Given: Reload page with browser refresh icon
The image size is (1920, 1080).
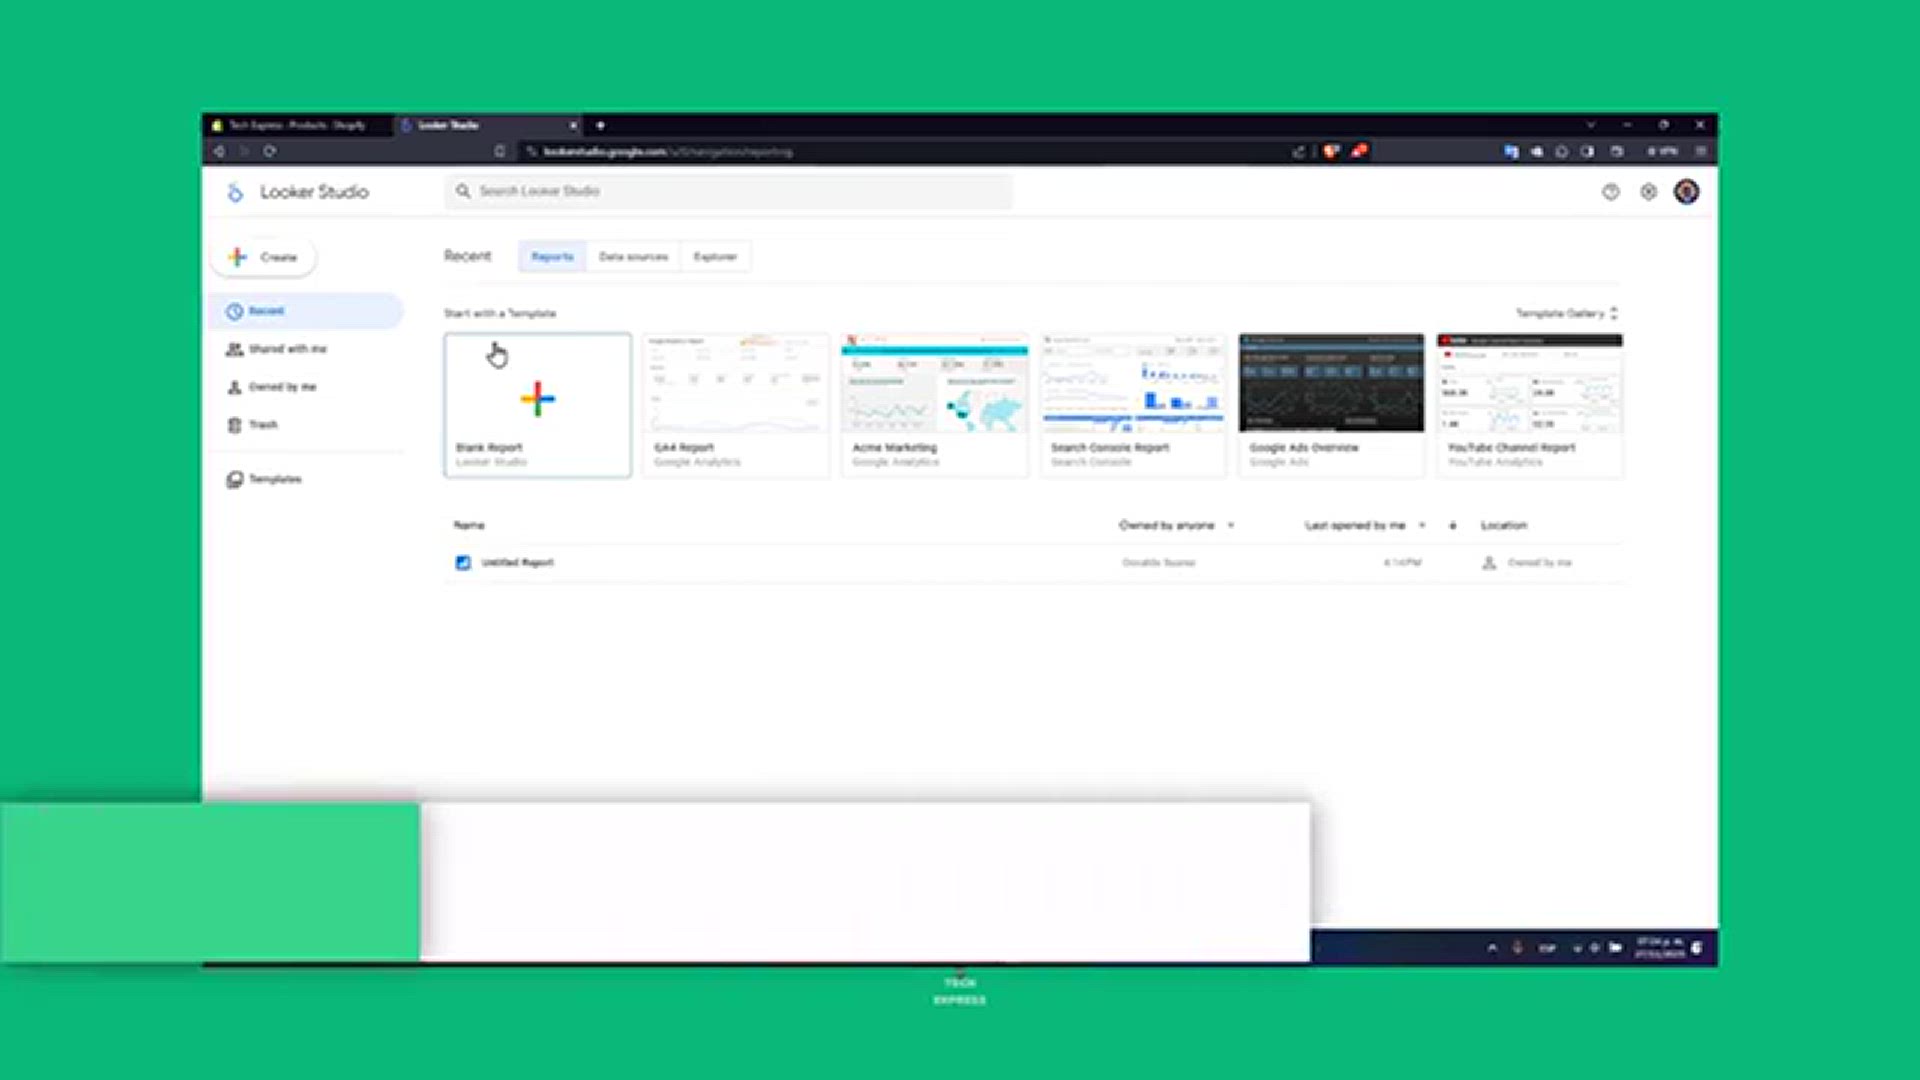Looking at the screenshot, I should [270, 151].
